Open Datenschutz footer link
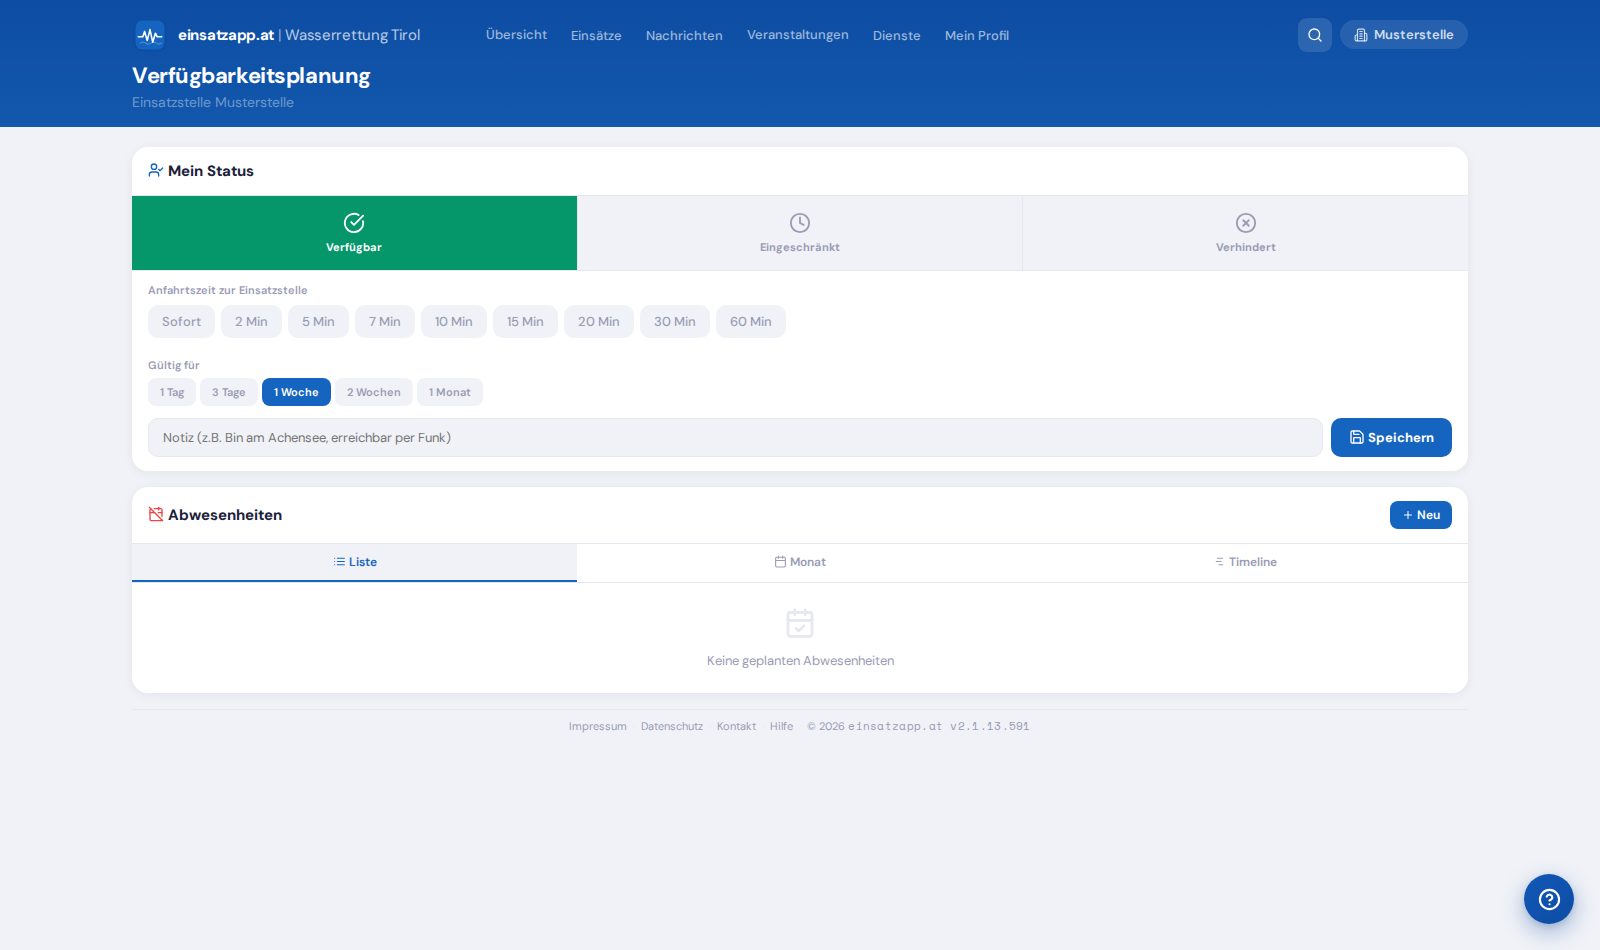This screenshot has width=1600, height=950. 672,726
